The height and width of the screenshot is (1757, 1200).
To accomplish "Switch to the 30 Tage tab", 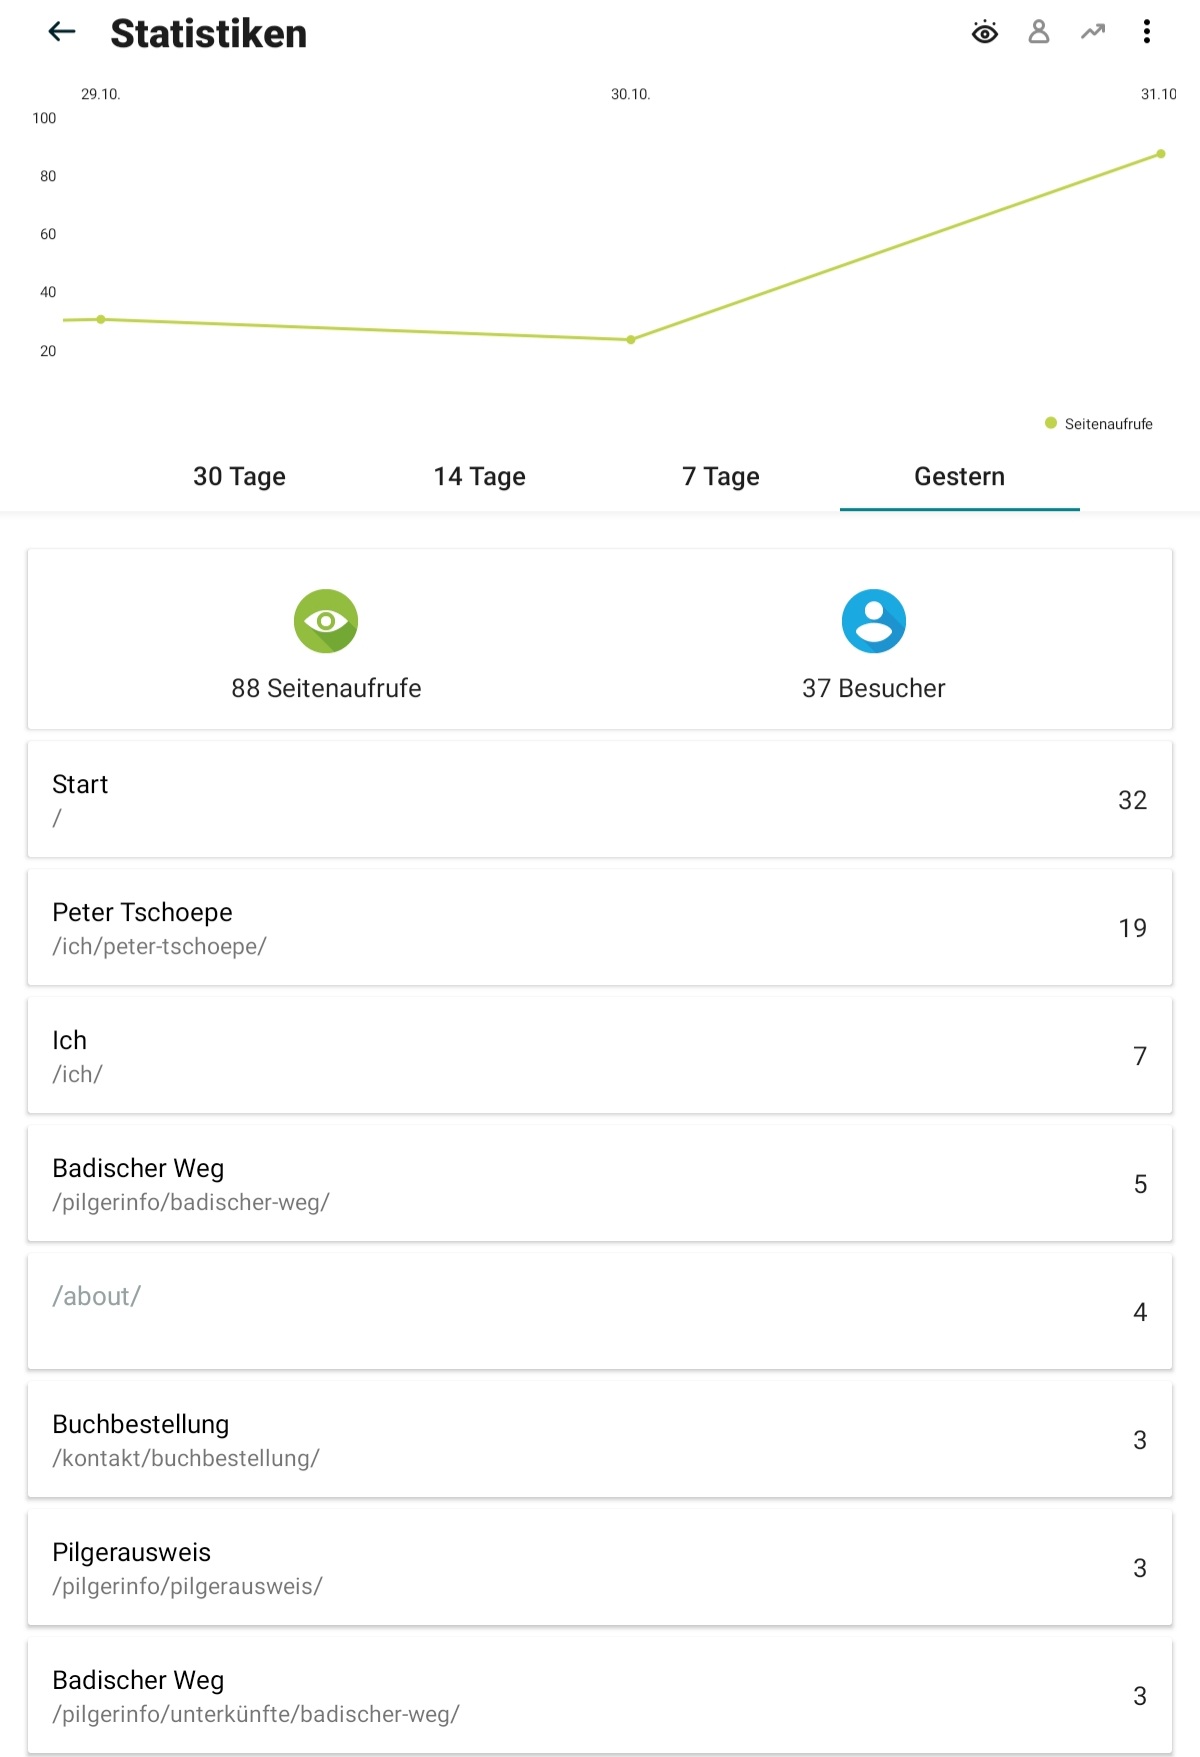I will (x=240, y=477).
